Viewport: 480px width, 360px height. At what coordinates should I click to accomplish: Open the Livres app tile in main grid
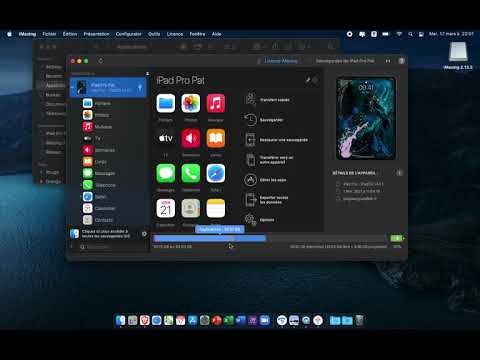[x=216, y=138]
